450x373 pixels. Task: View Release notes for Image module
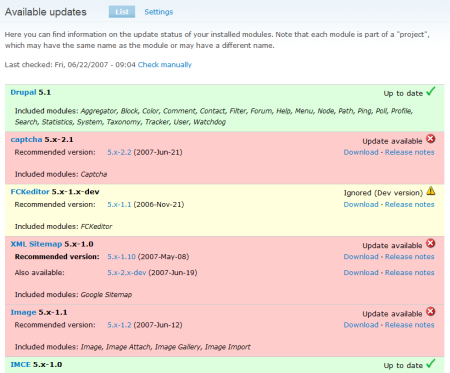[x=410, y=325]
